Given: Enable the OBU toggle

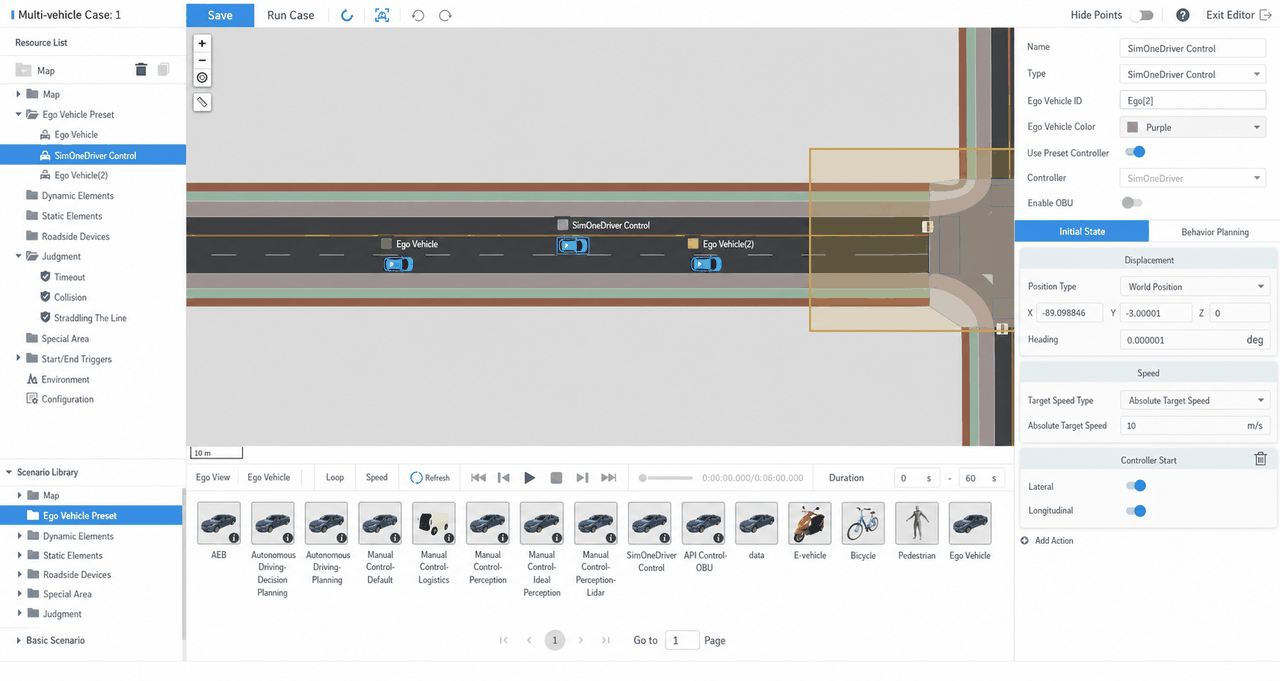Looking at the screenshot, I should pos(1132,203).
